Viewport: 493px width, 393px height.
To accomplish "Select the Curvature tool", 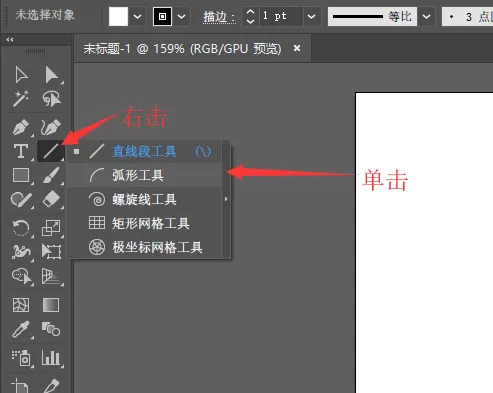I will [x=51, y=127].
